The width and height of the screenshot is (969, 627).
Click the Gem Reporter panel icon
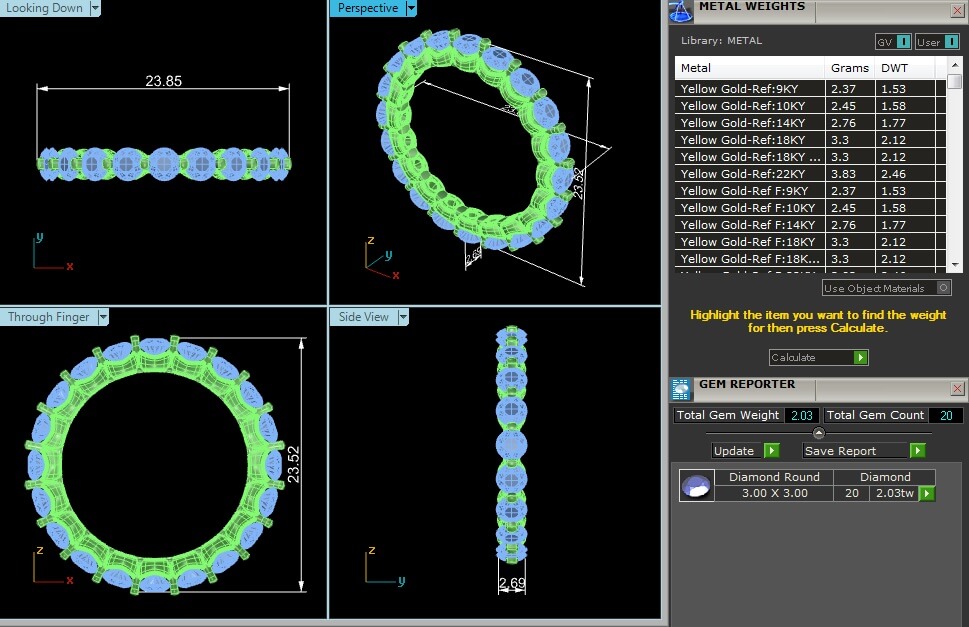681,389
